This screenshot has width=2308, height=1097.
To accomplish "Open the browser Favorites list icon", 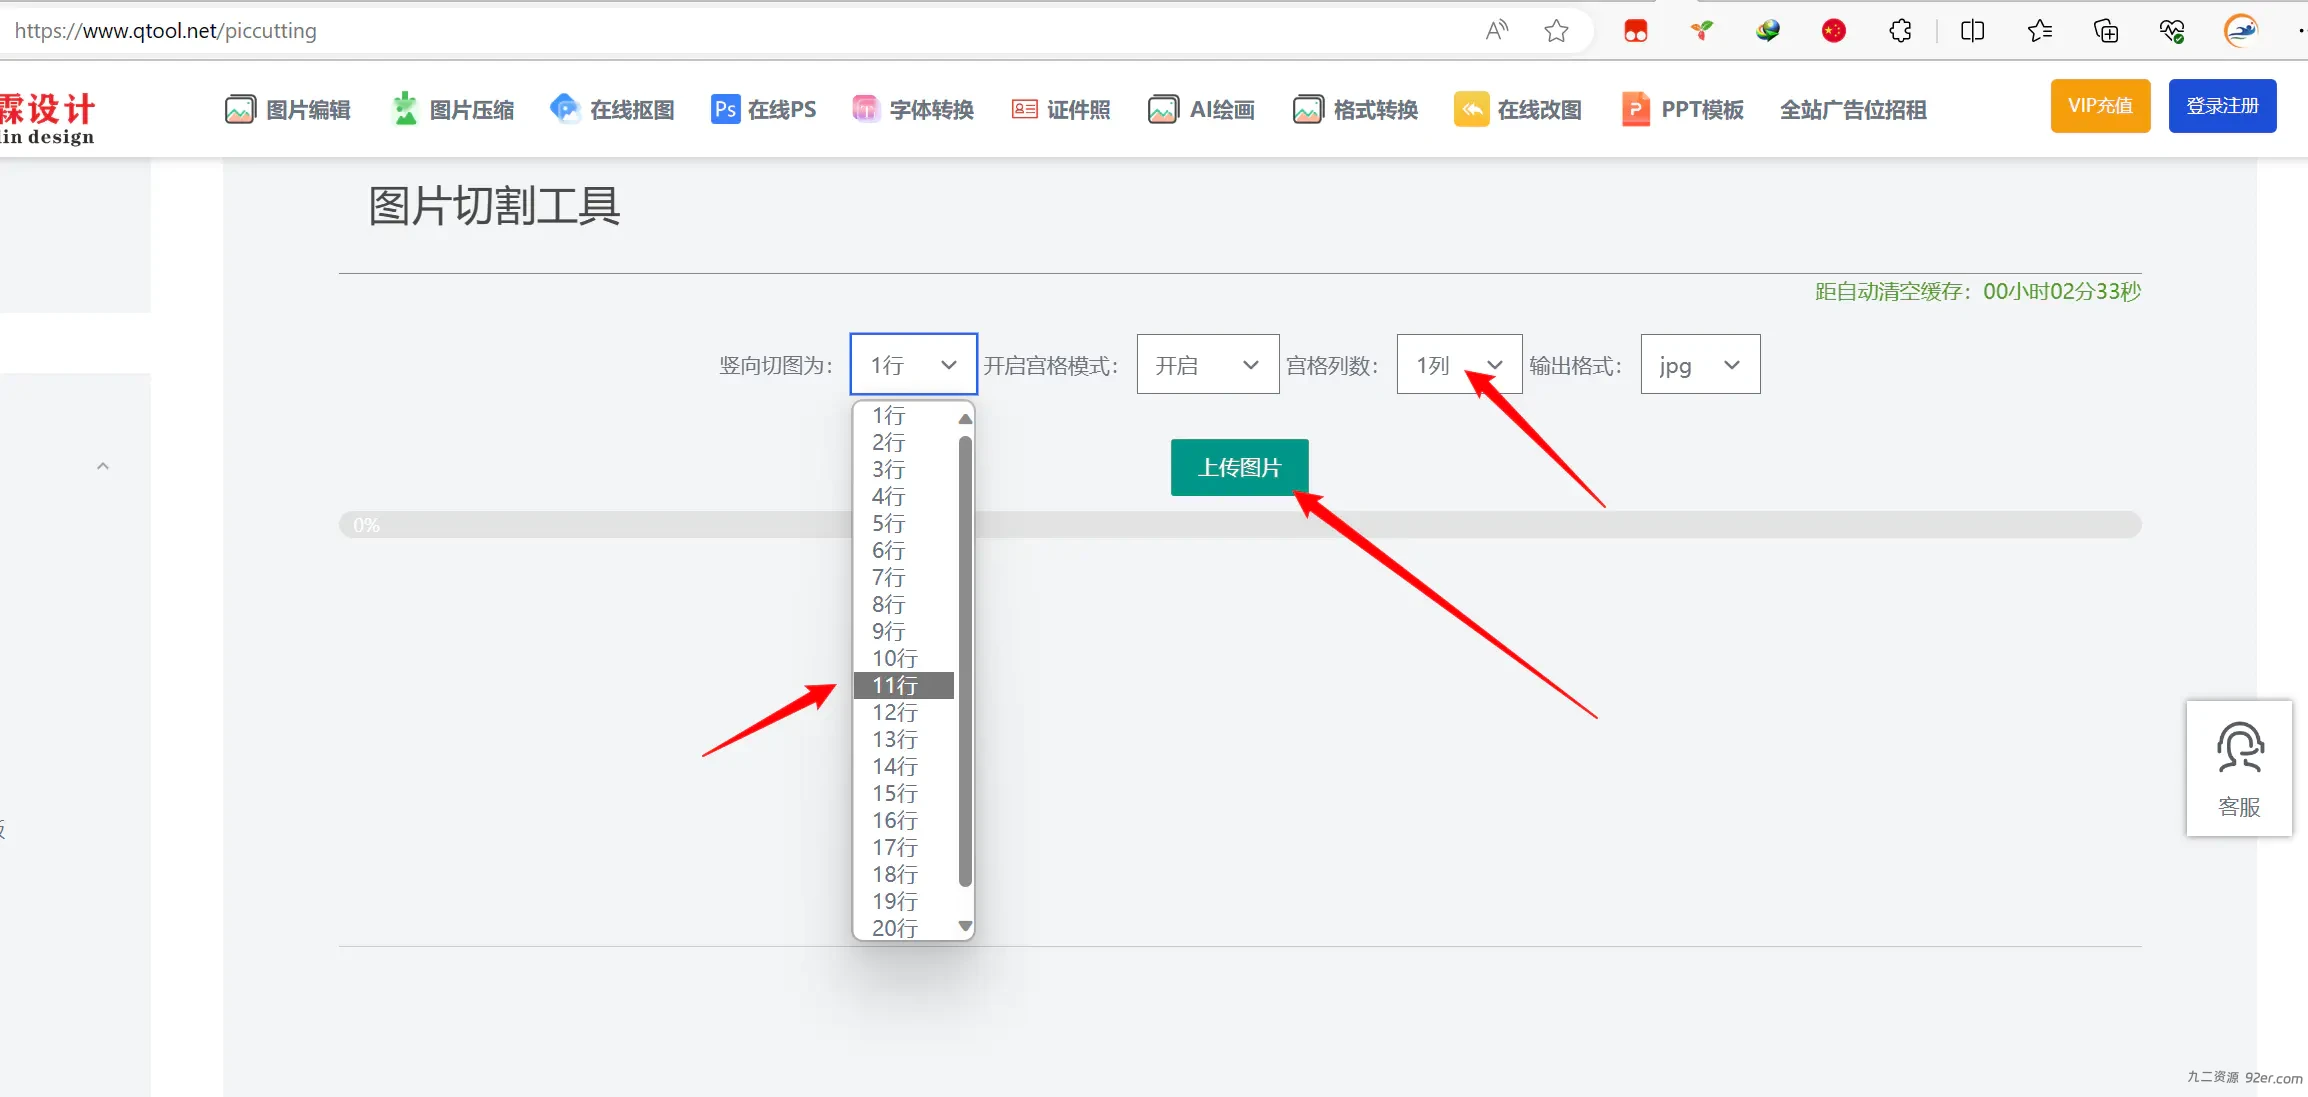I will coord(2040,31).
